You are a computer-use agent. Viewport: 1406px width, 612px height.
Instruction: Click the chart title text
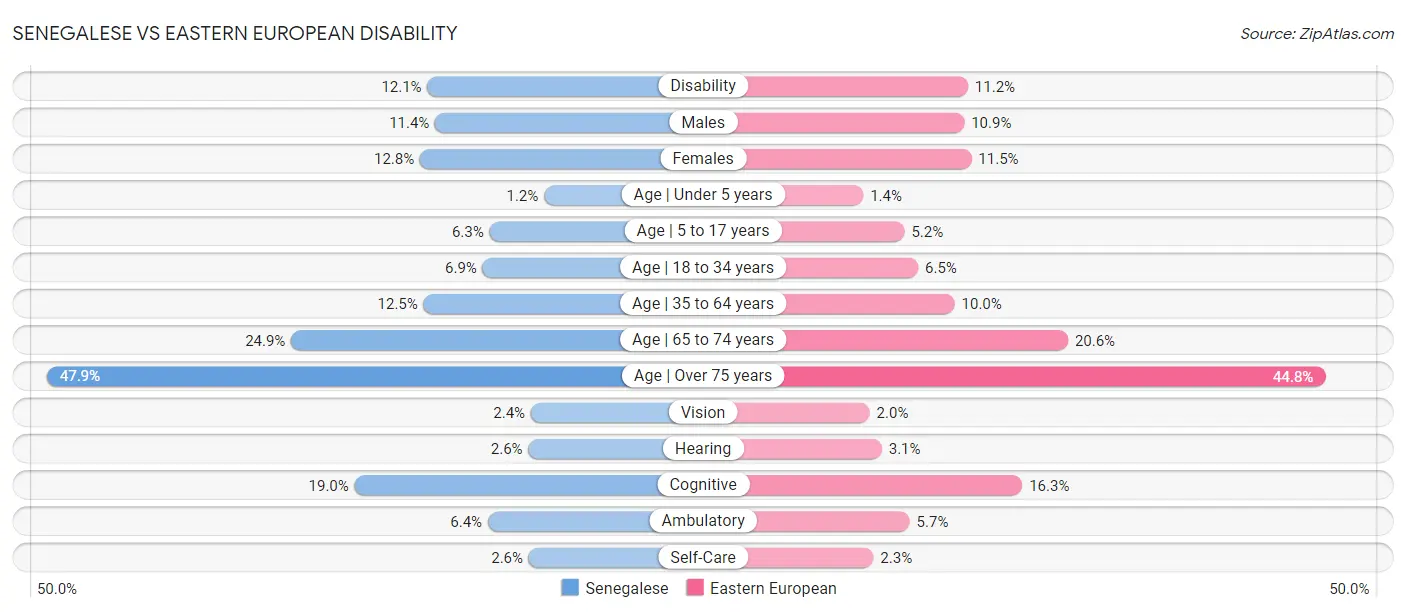coord(235,33)
